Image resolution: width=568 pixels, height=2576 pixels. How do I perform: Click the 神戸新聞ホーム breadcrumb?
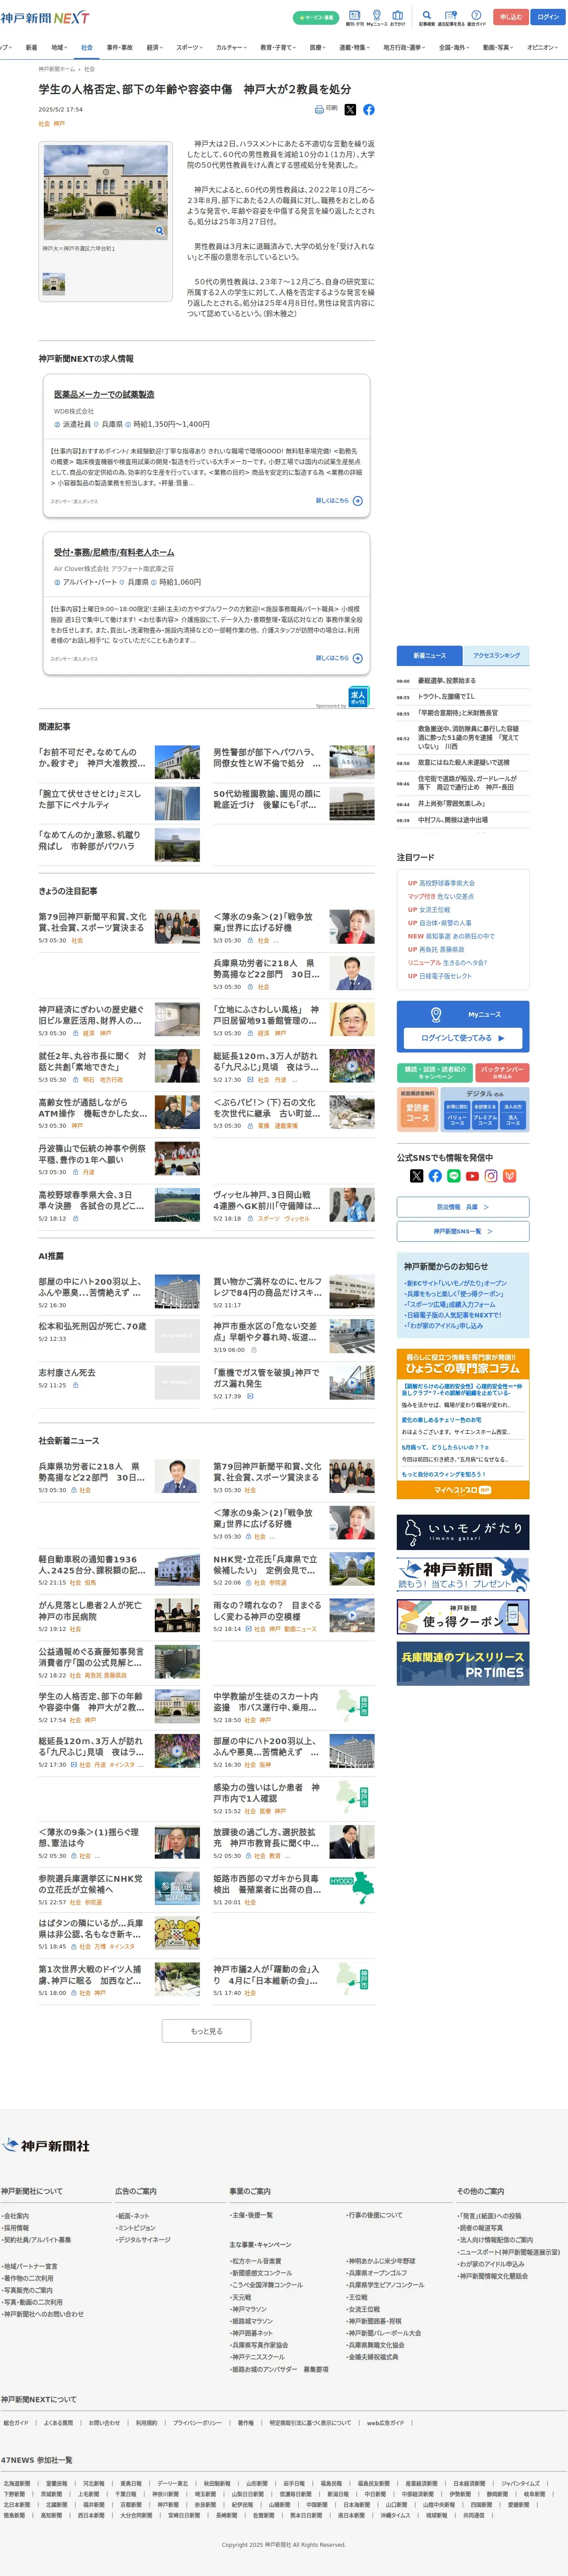[x=57, y=69]
